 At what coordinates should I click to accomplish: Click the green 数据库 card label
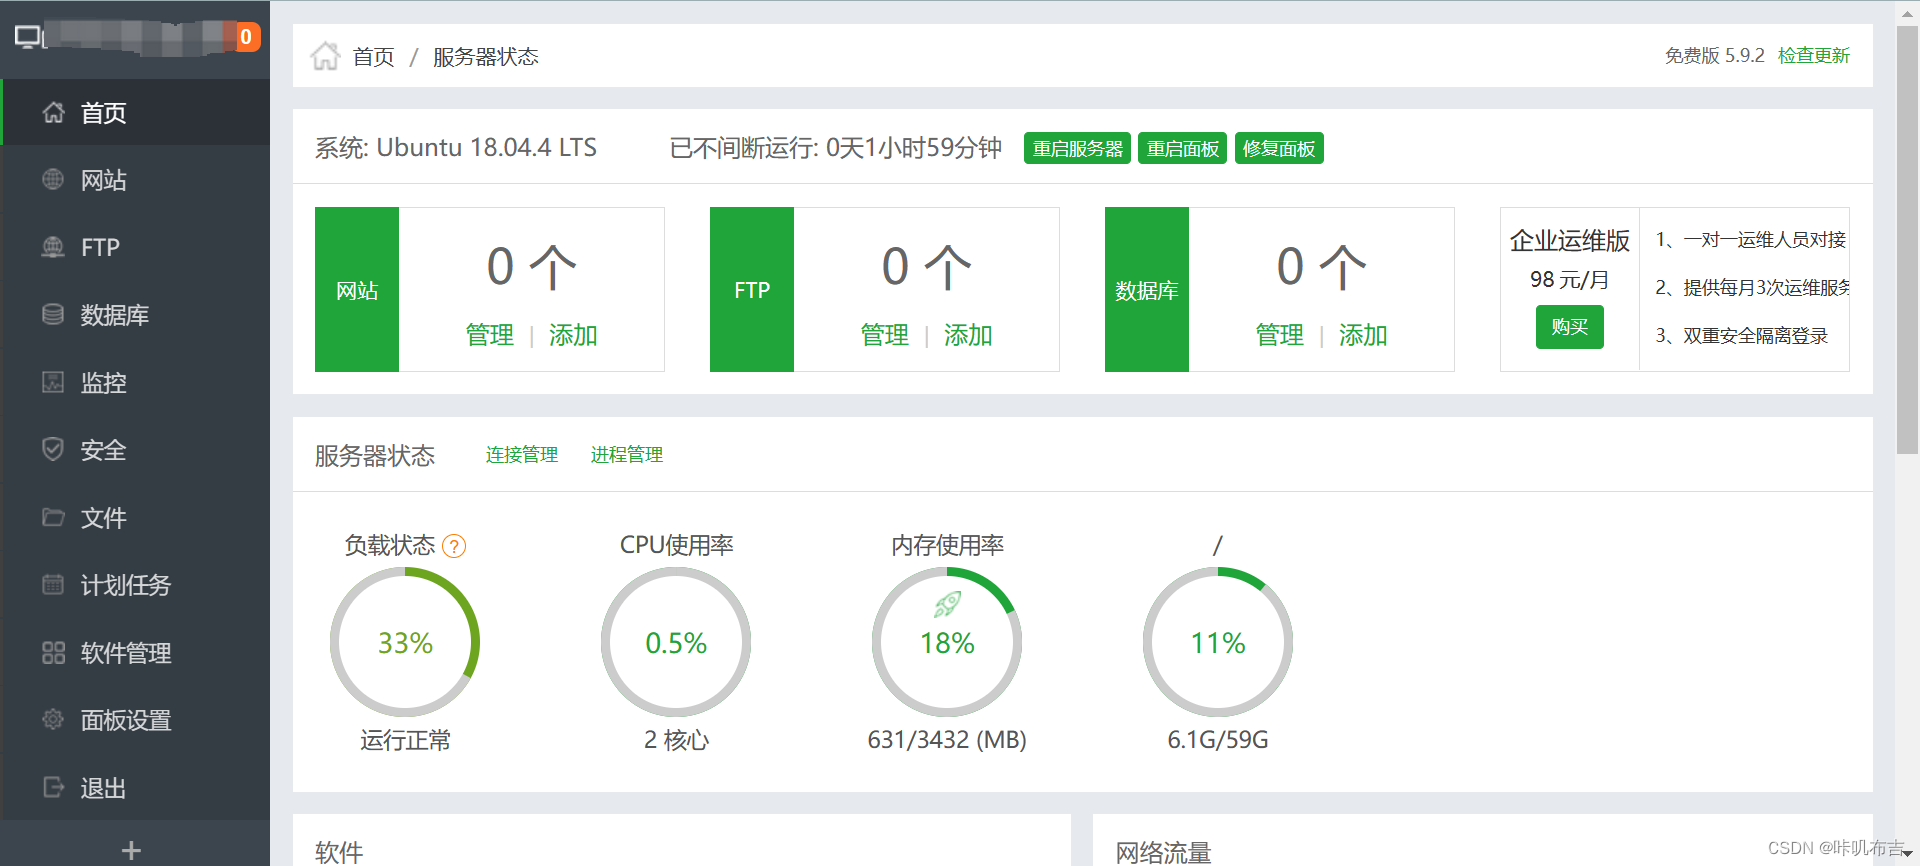tap(1147, 290)
